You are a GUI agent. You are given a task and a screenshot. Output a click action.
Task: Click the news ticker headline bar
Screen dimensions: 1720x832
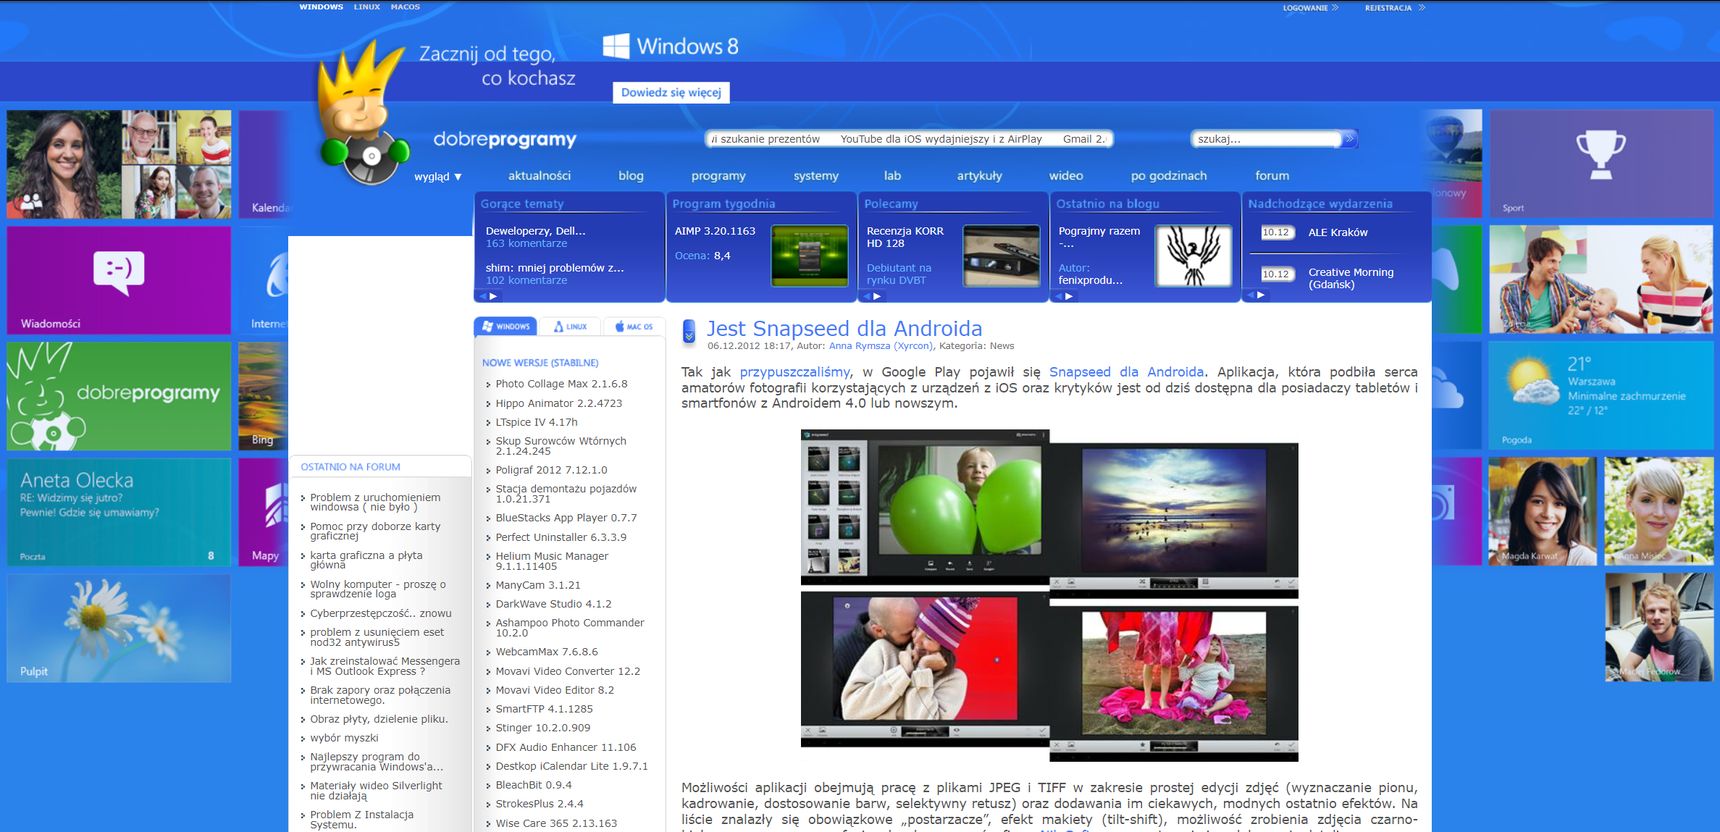click(x=909, y=139)
